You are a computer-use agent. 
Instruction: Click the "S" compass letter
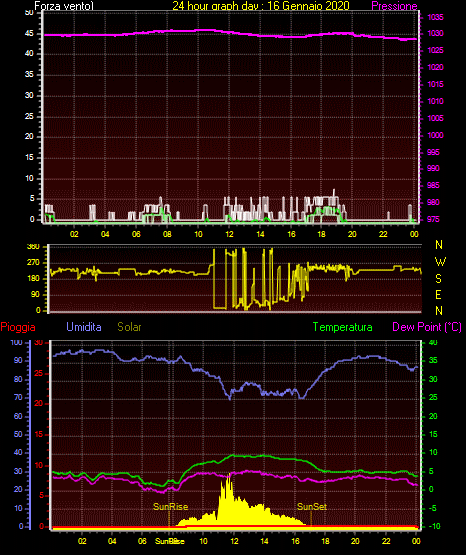pos(438,279)
